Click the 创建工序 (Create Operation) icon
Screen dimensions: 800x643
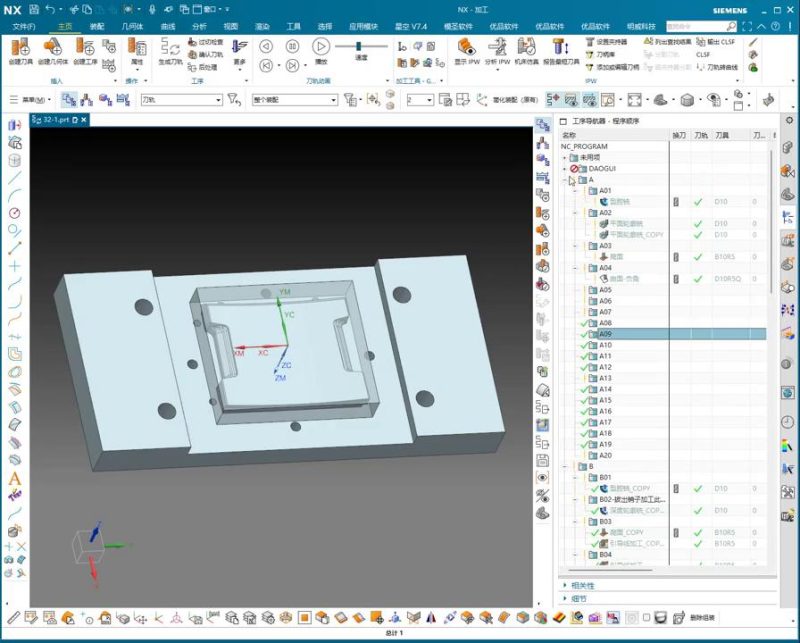pos(85,48)
